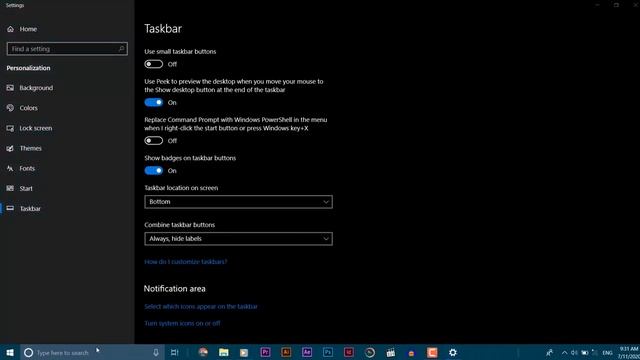Open Select which icons appear on taskbar
The image size is (640, 360).
tap(201, 306)
